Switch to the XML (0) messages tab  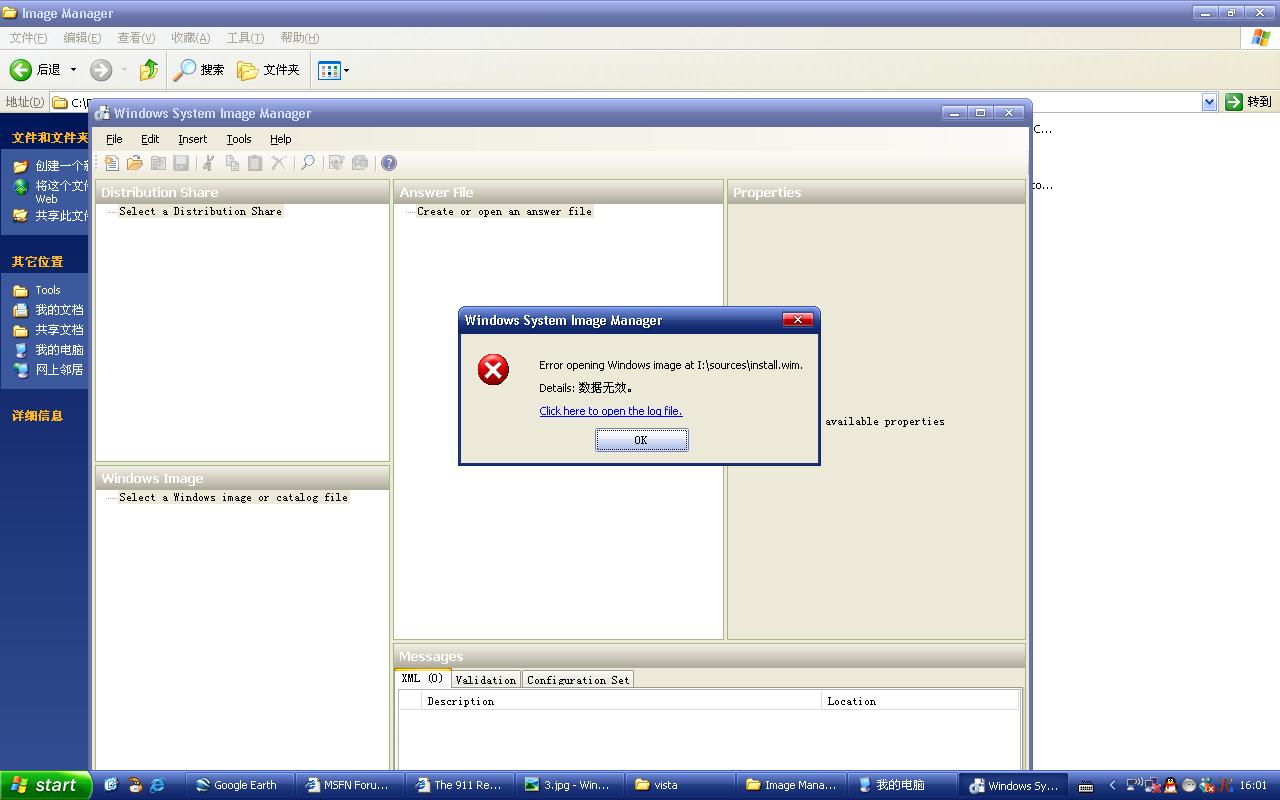tap(422, 679)
